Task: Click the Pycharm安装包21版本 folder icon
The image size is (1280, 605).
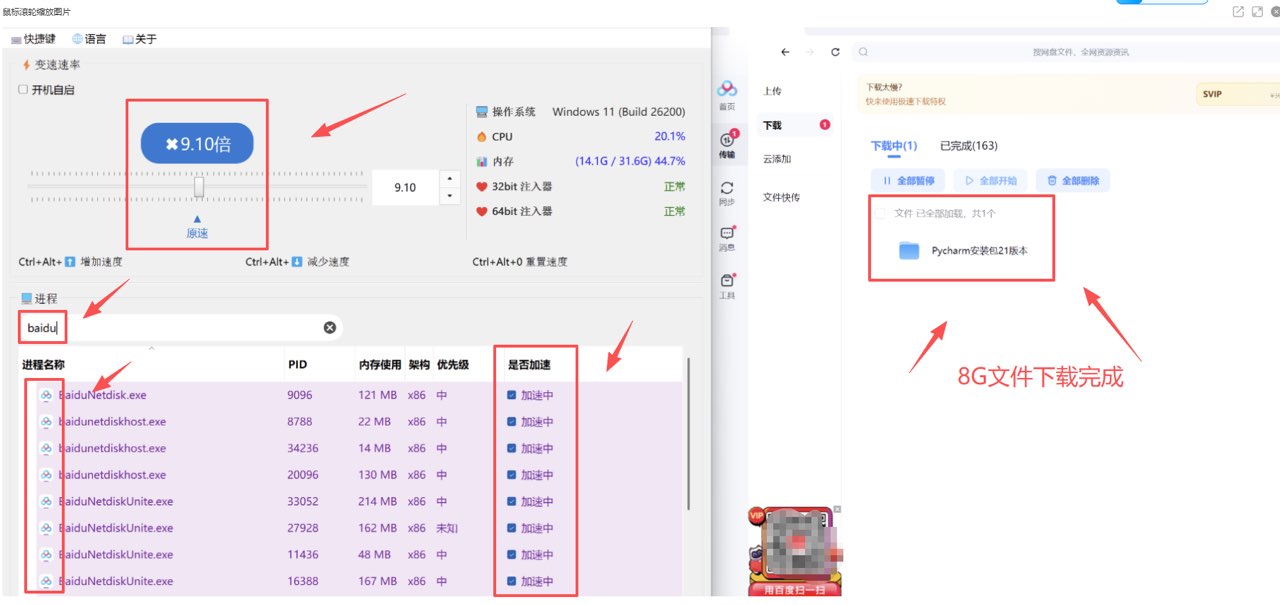Action: (x=908, y=251)
